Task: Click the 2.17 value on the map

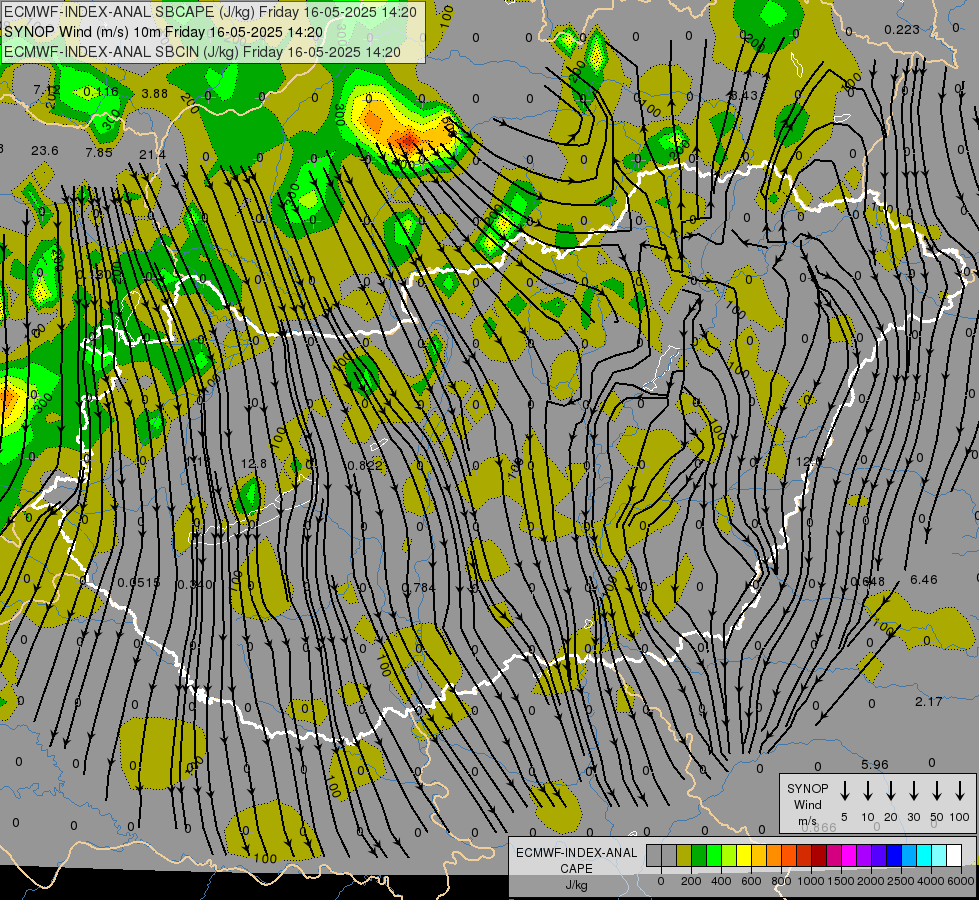Action: pos(928,702)
